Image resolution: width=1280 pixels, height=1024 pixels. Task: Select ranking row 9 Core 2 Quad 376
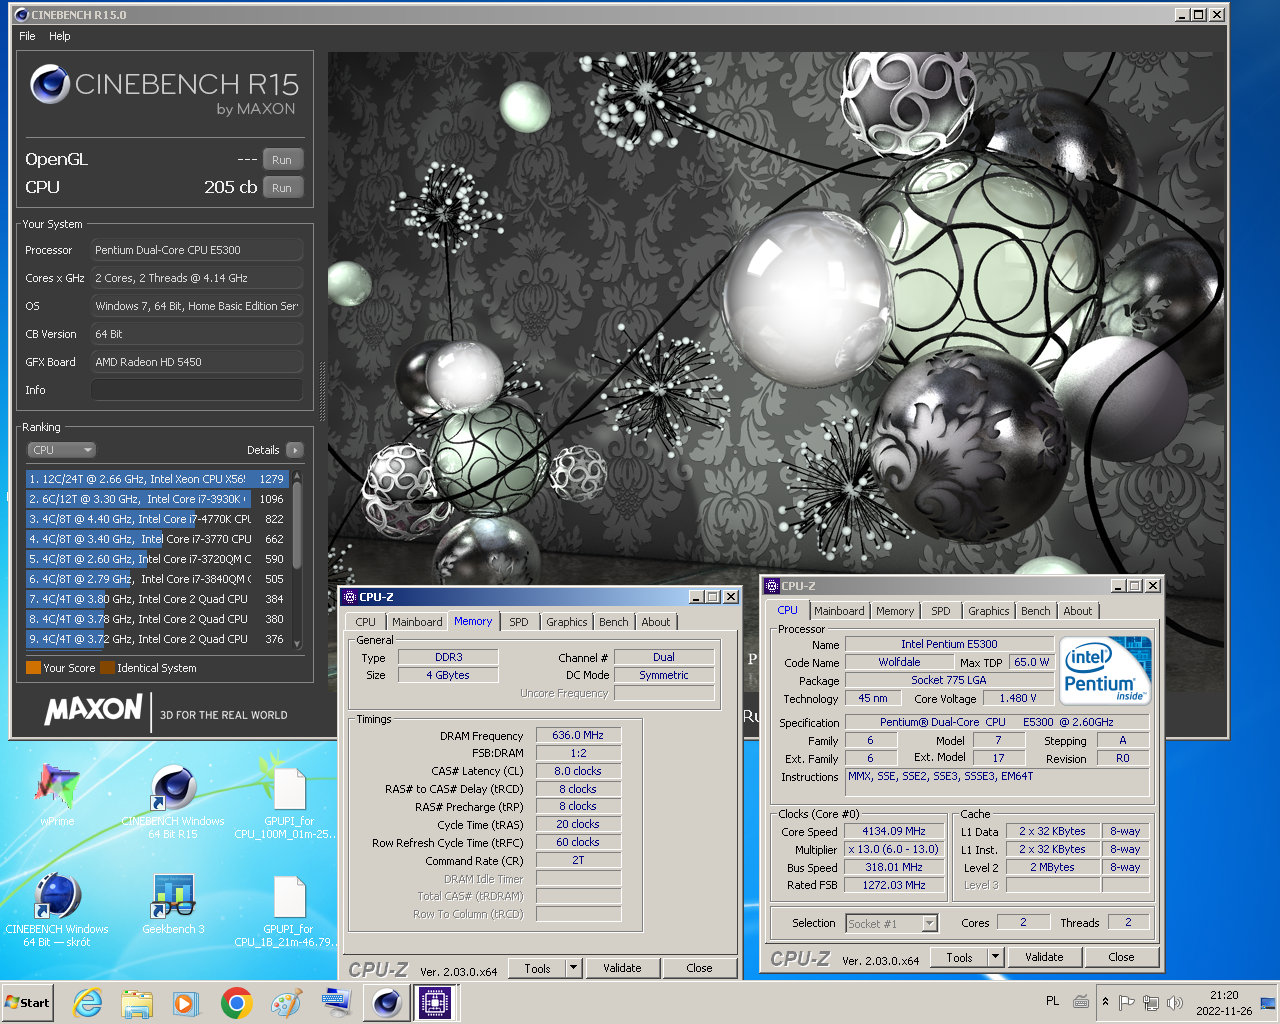pyautogui.click(x=157, y=639)
